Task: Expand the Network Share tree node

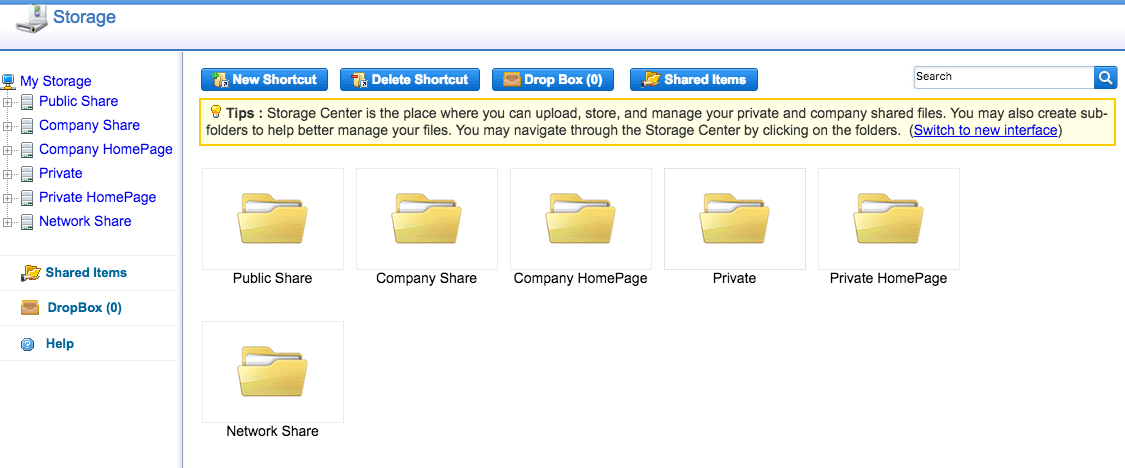Action: click(x=8, y=222)
